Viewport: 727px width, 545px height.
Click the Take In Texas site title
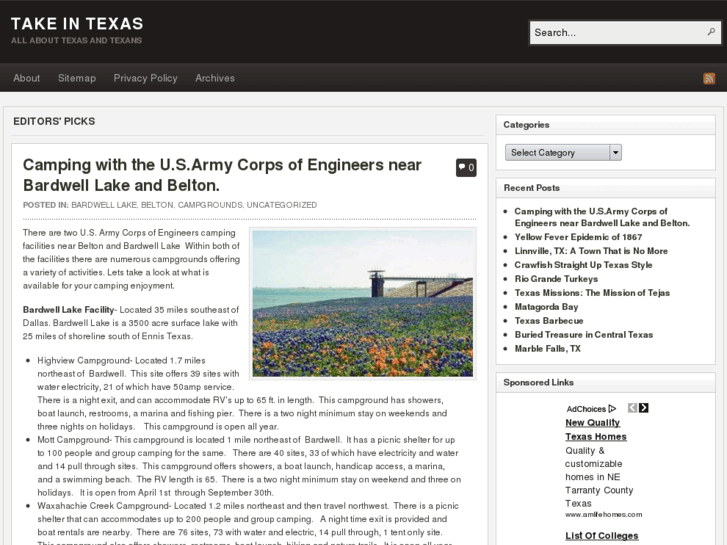click(x=77, y=24)
